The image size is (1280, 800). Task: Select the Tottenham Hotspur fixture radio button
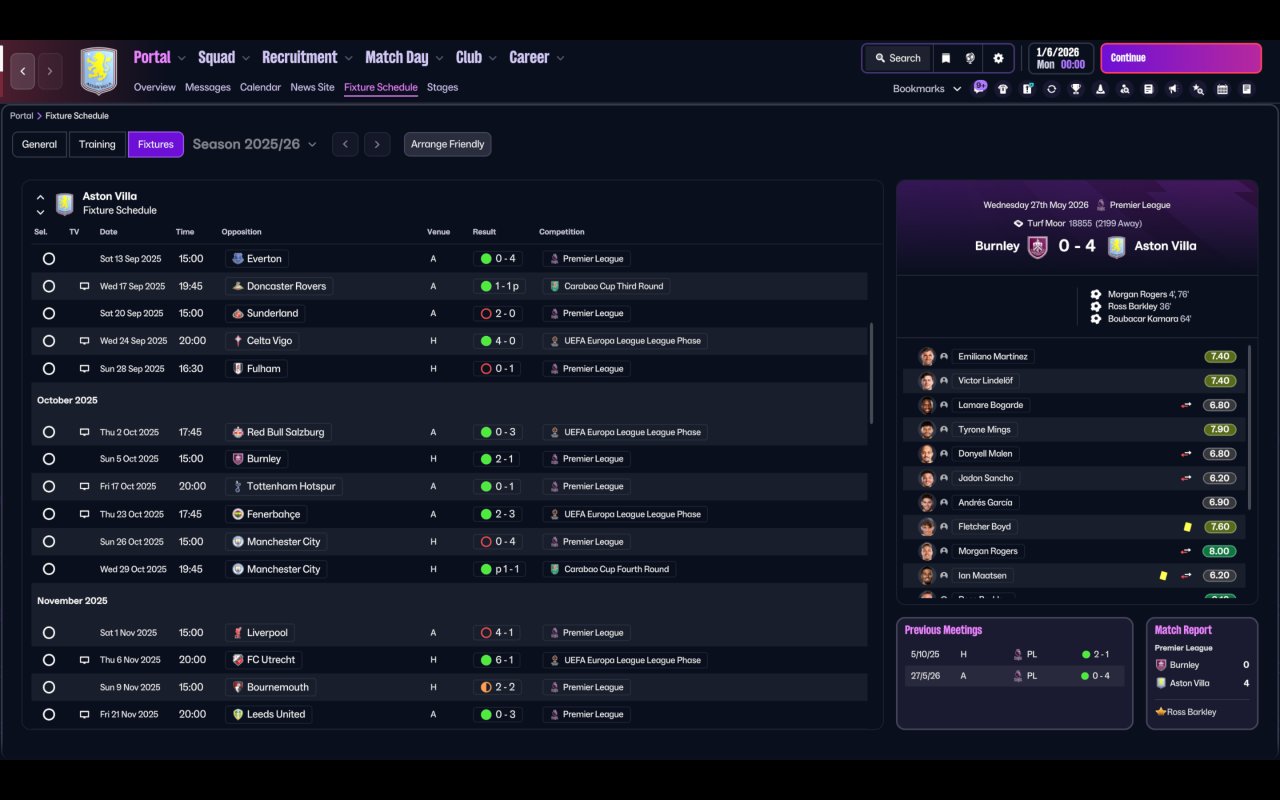(x=49, y=487)
